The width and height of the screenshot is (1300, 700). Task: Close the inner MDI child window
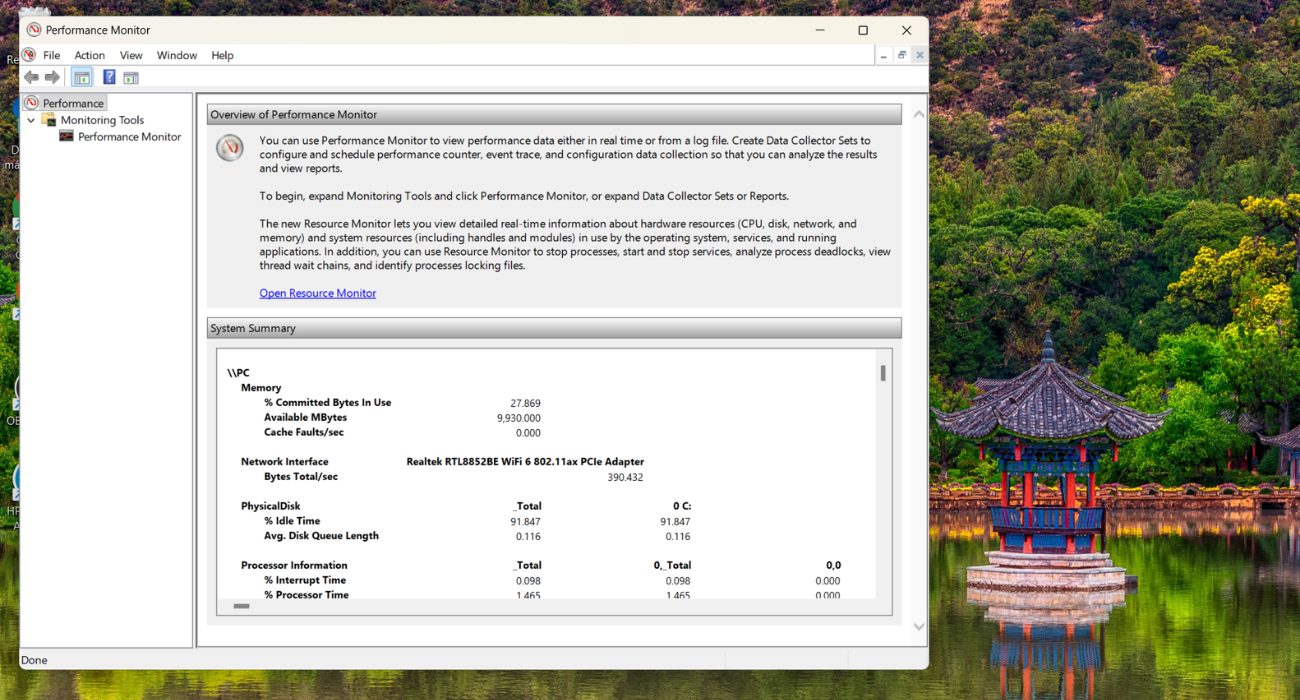(x=919, y=55)
